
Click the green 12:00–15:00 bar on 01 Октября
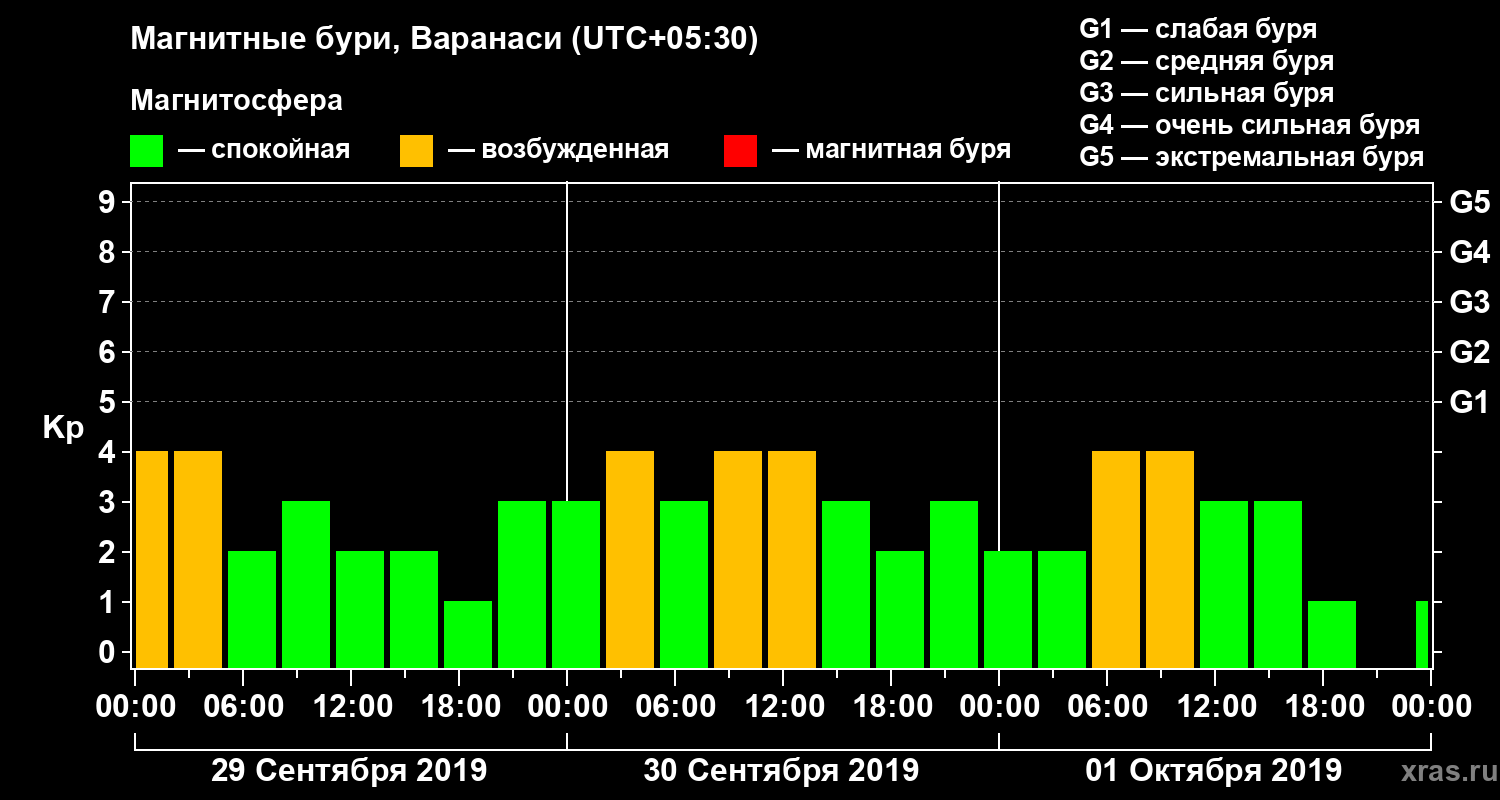(x=1224, y=584)
